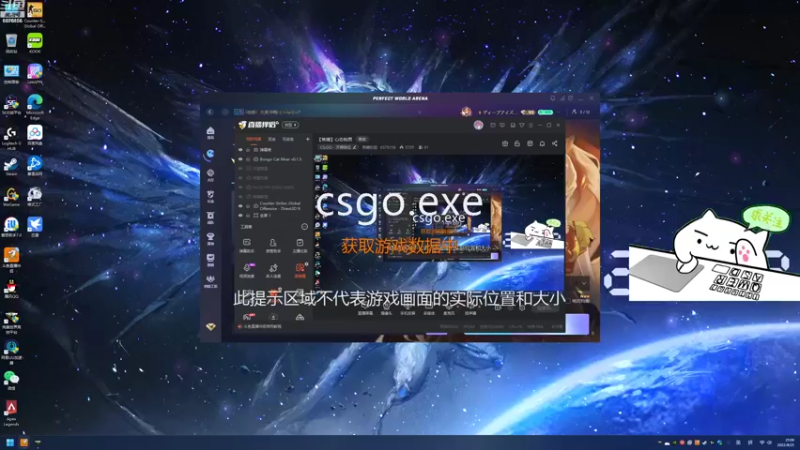The image size is (800, 450).
Task: Add a new scene with plus button
Action: [308, 139]
